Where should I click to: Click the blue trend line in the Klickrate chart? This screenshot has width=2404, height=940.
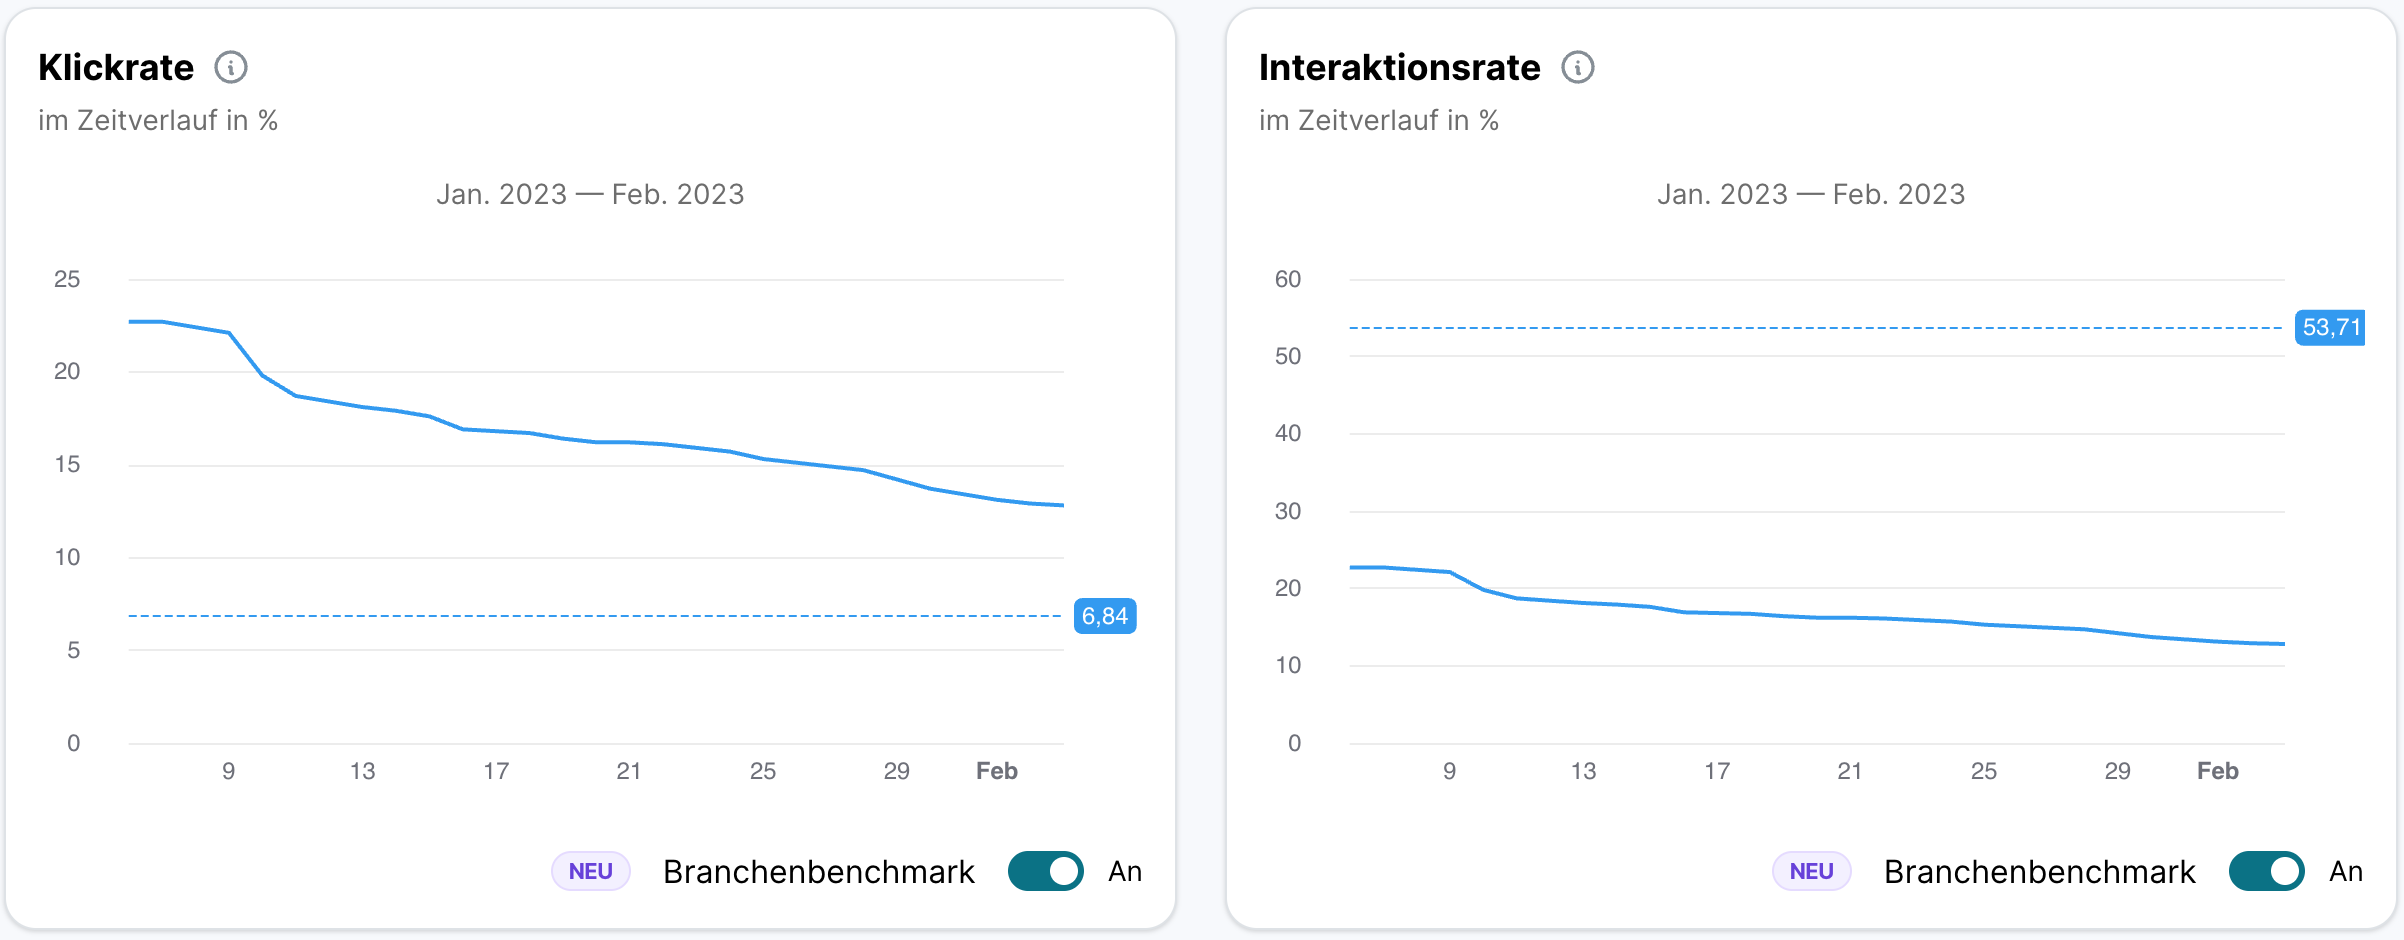pyautogui.click(x=600, y=440)
